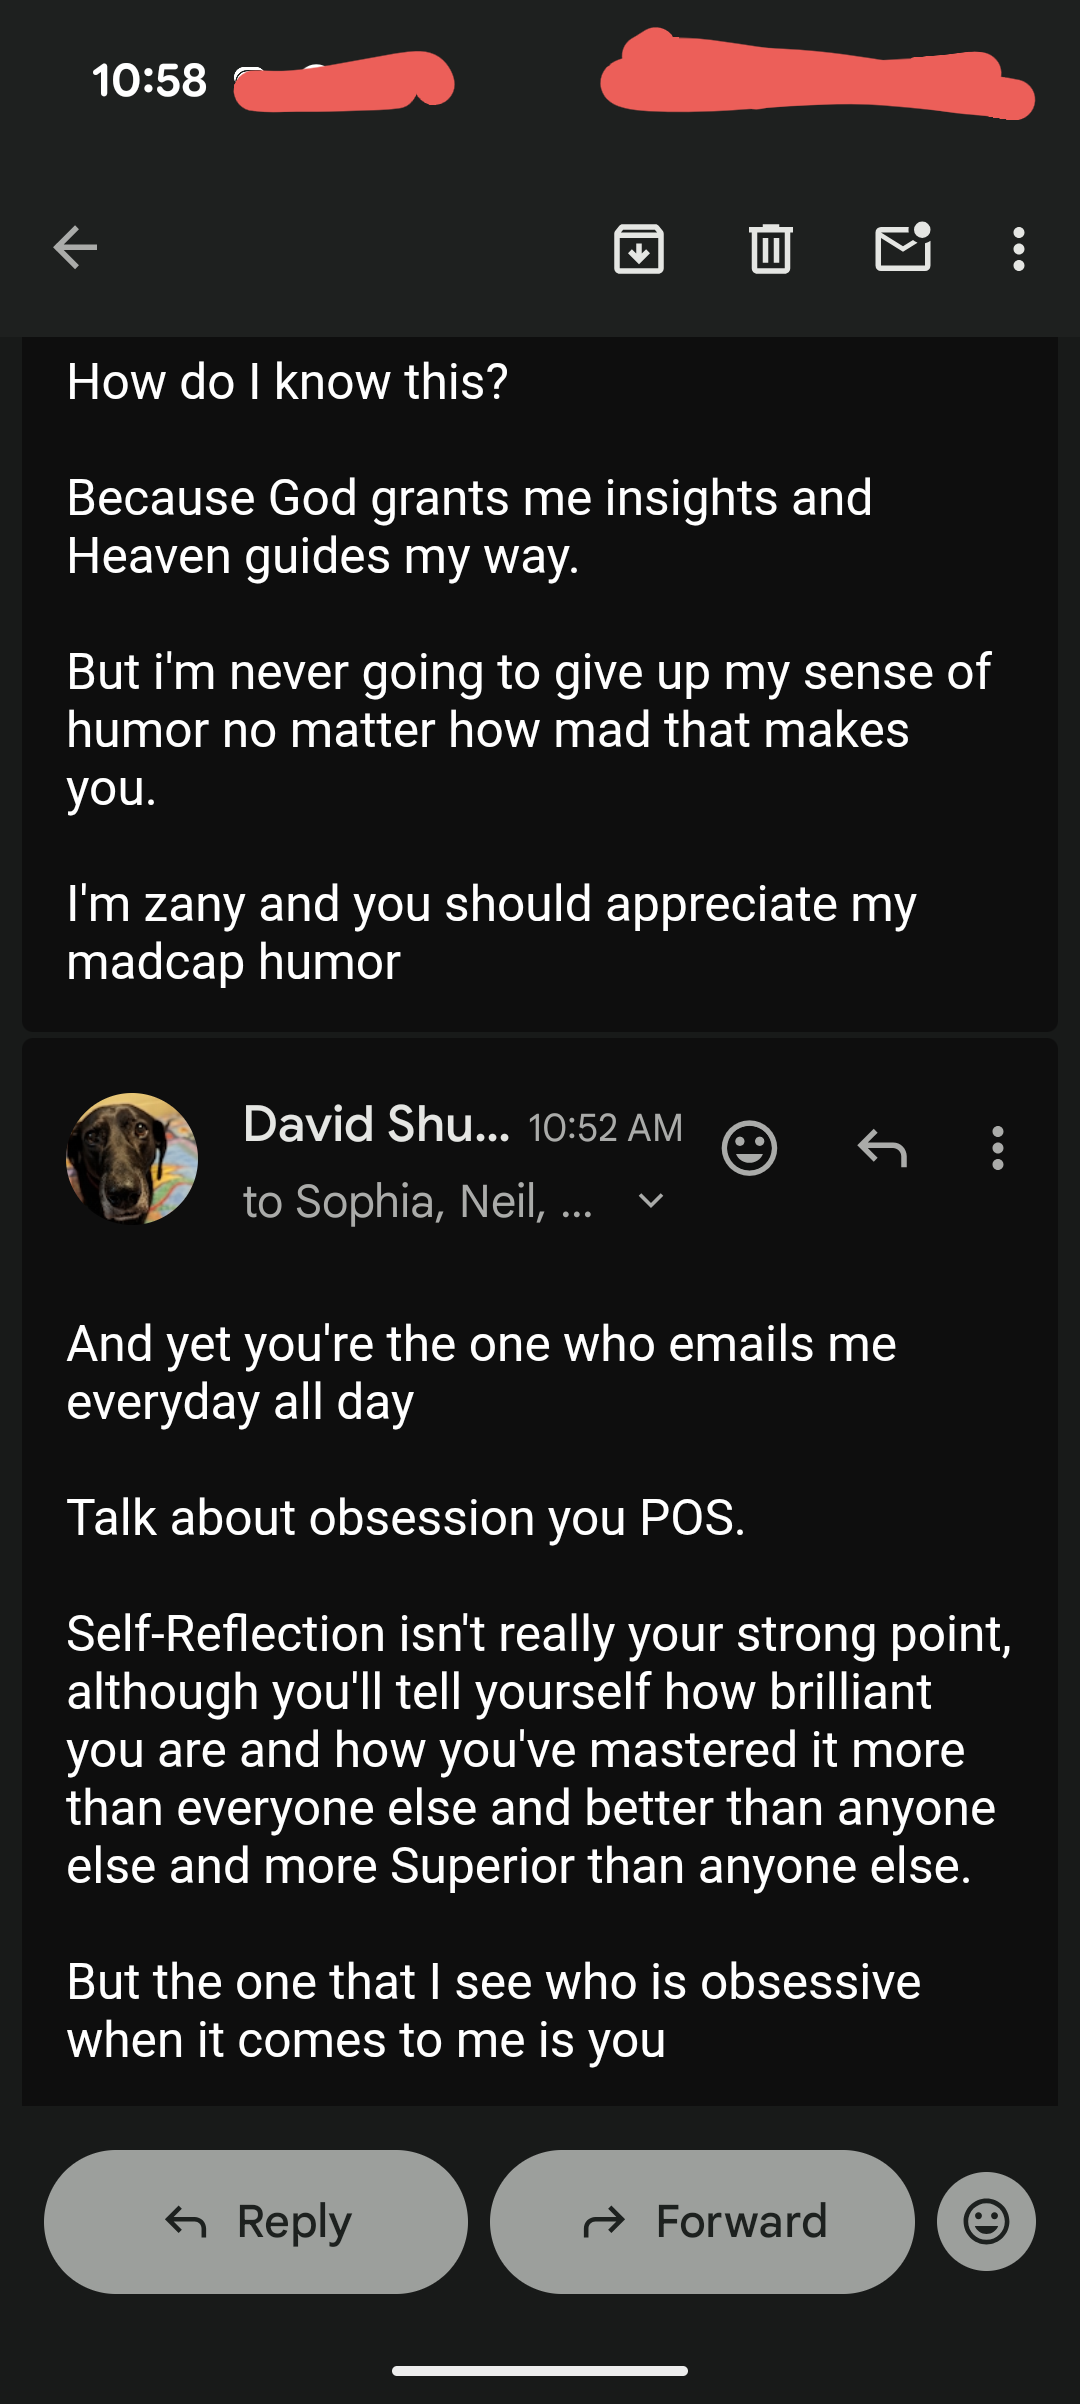Tap the 10:52 AM message timestamp
This screenshot has width=1080, height=2404.
[605, 1128]
